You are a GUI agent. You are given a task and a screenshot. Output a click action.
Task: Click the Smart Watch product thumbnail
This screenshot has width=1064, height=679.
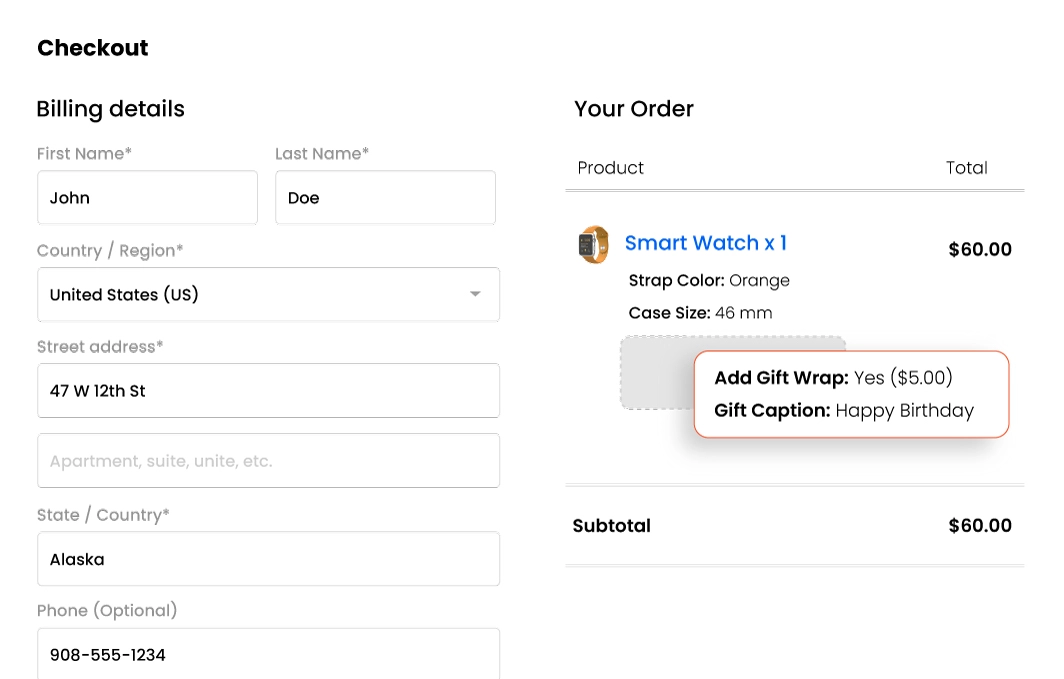pos(594,244)
